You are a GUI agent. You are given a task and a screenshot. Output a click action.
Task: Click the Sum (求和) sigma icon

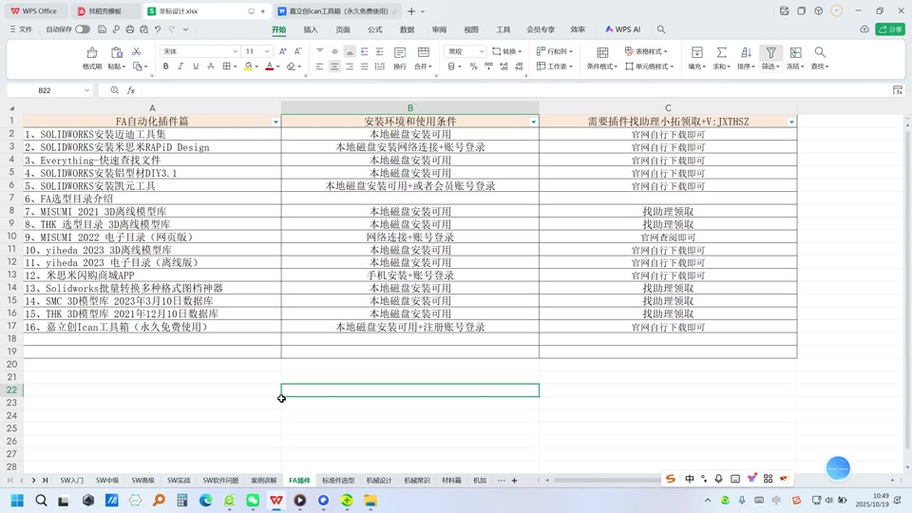(x=721, y=53)
